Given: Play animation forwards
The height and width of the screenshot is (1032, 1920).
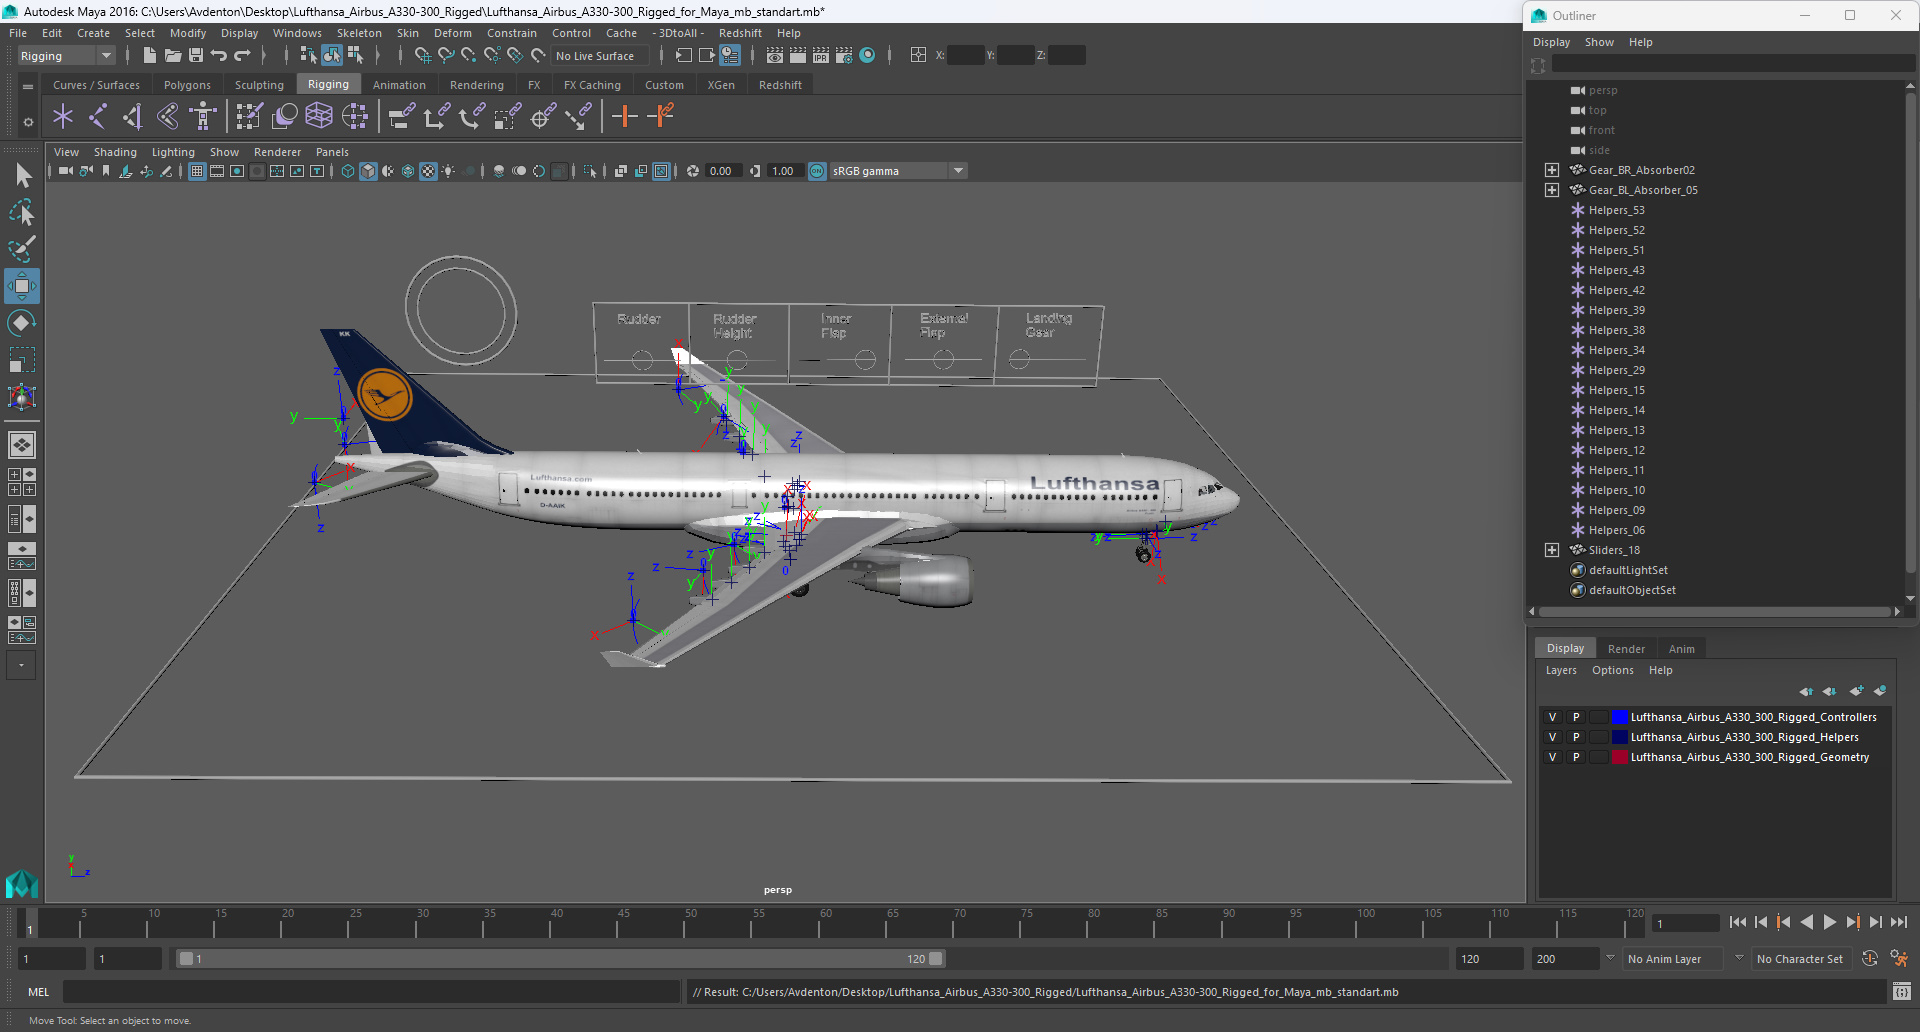Looking at the screenshot, I should [x=1829, y=923].
